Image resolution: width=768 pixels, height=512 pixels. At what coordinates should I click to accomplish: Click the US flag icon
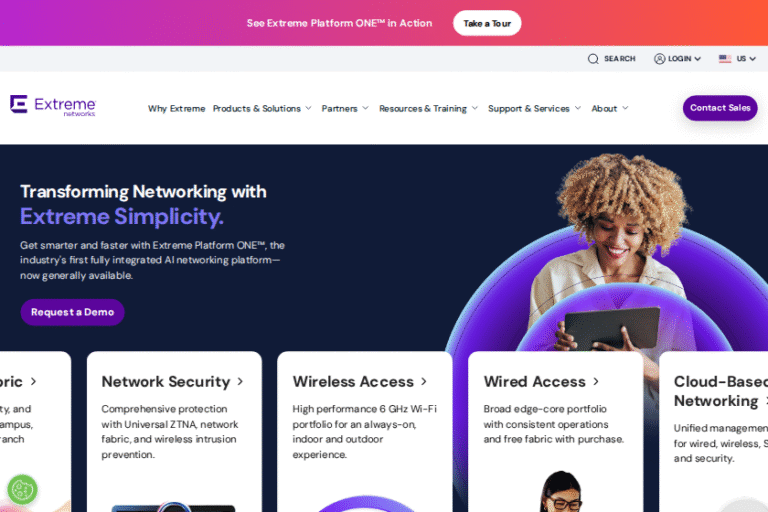(724, 59)
